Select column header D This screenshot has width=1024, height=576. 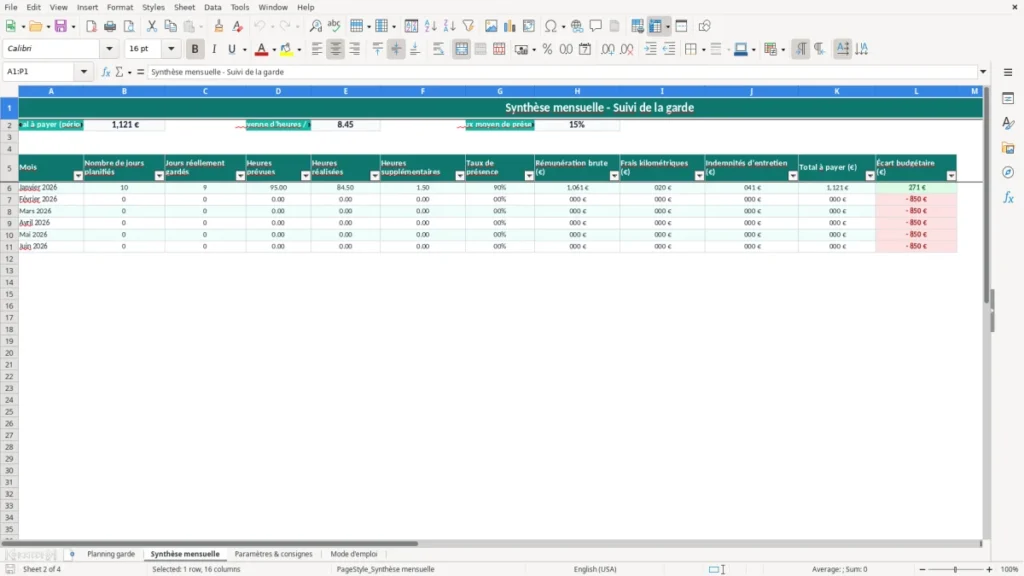(278, 91)
